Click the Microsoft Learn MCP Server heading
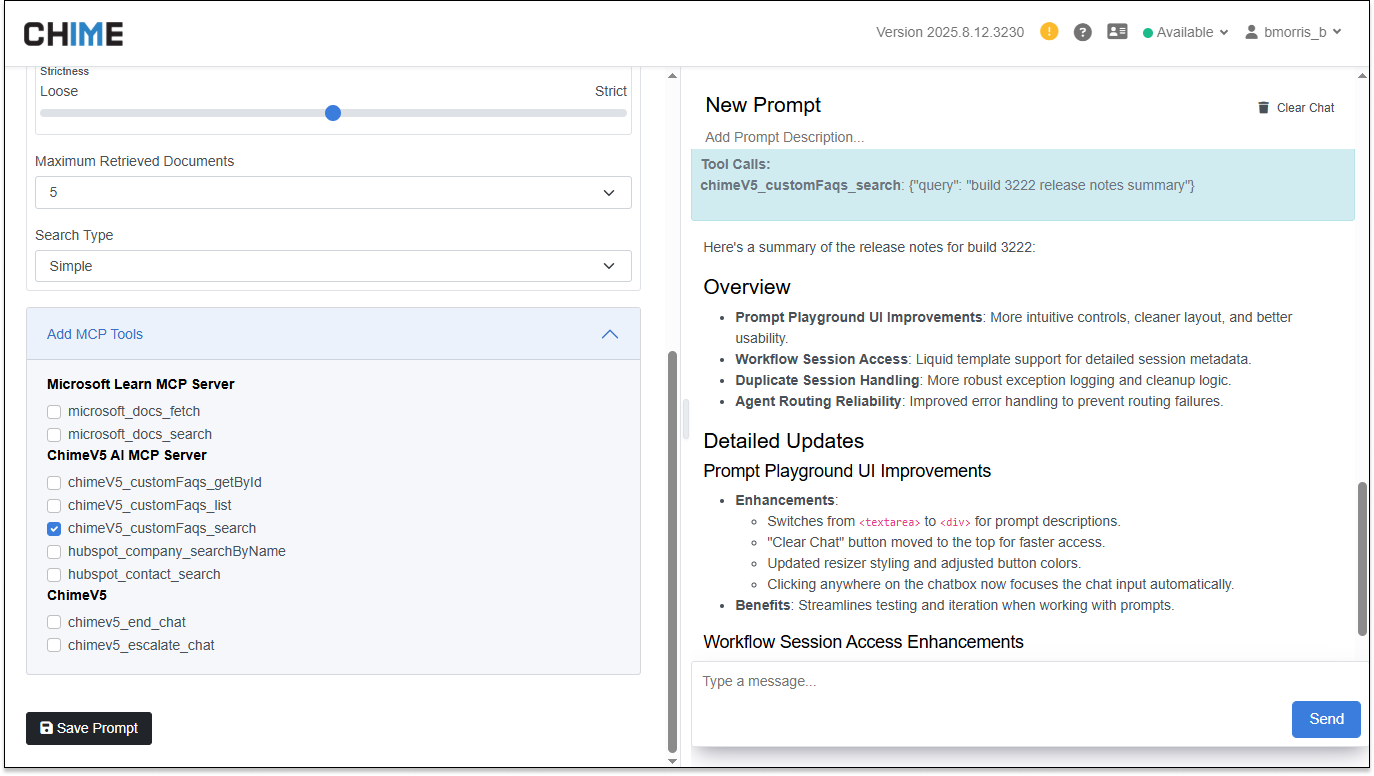The height and width of the screenshot is (776, 1374). [141, 384]
